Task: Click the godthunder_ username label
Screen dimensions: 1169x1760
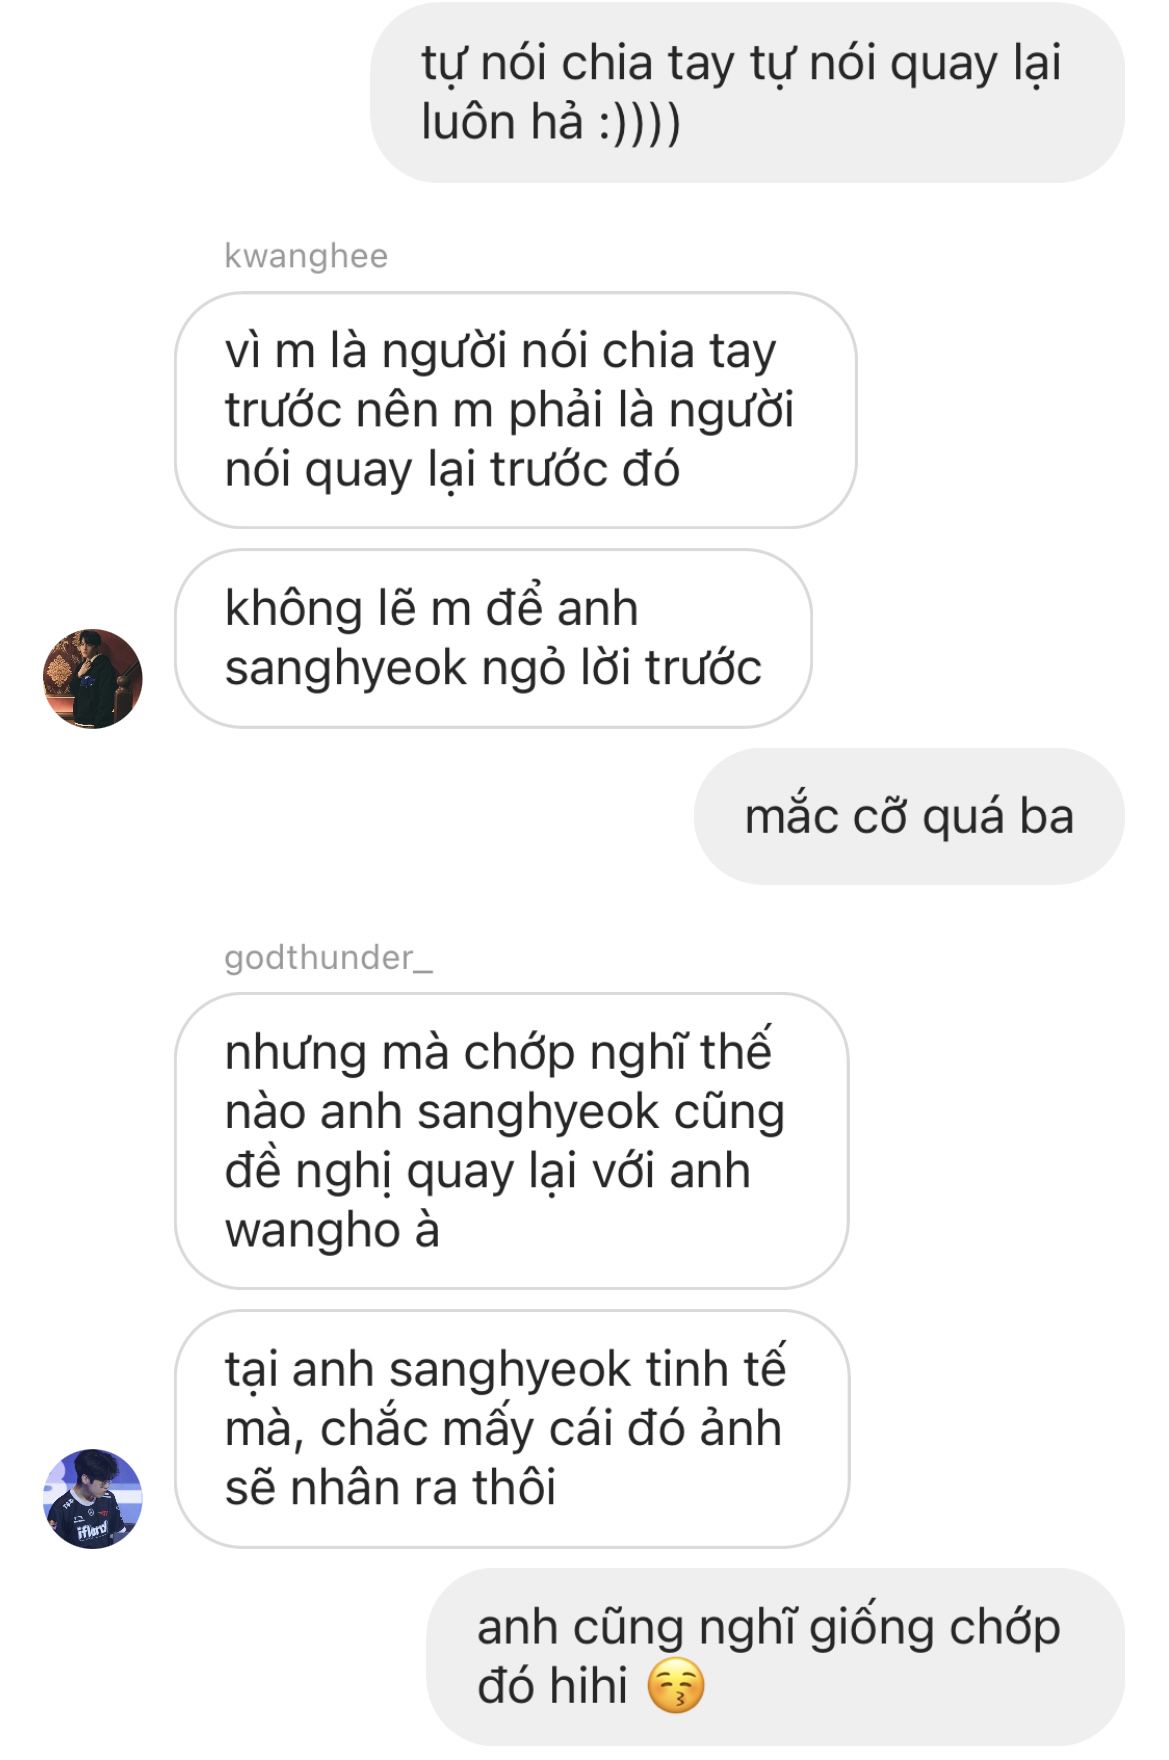Action: point(328,958)
